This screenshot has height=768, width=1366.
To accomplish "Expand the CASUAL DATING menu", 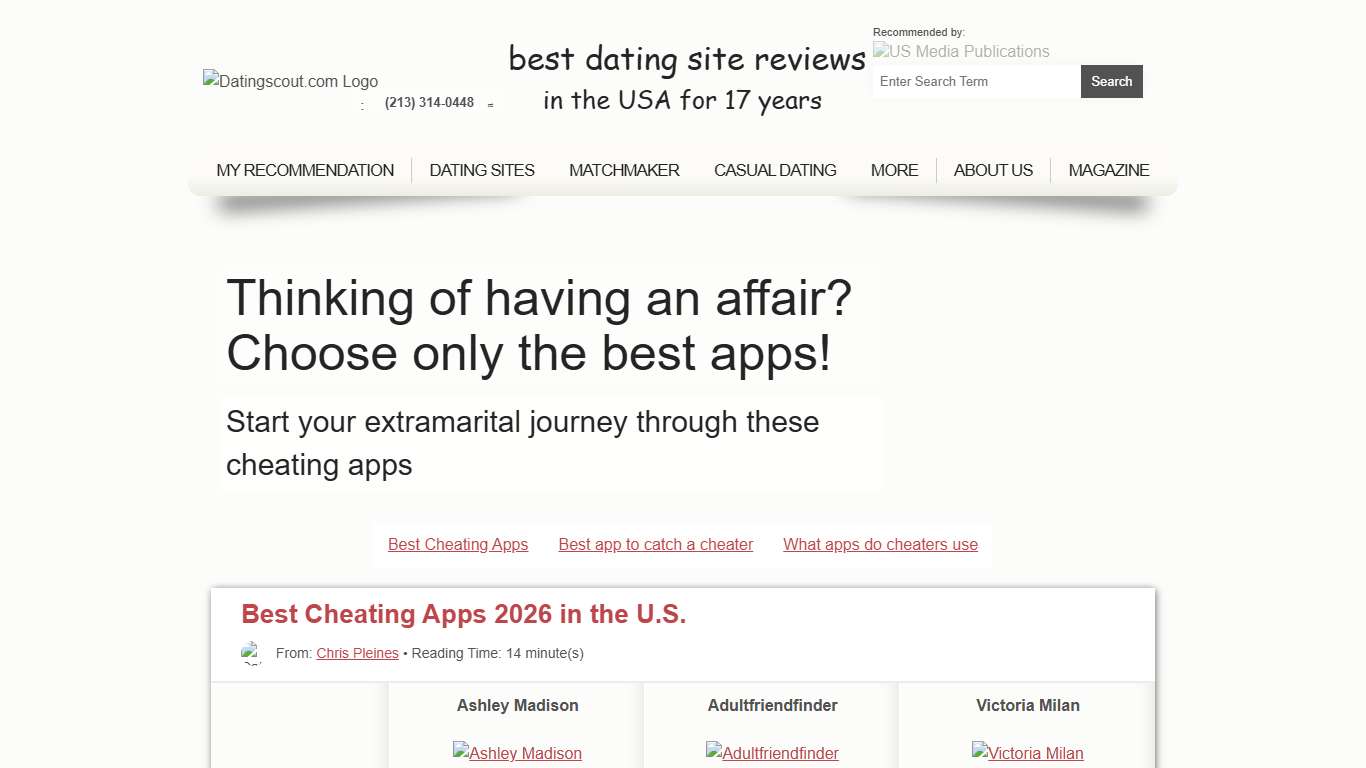I will click(775, 170).
